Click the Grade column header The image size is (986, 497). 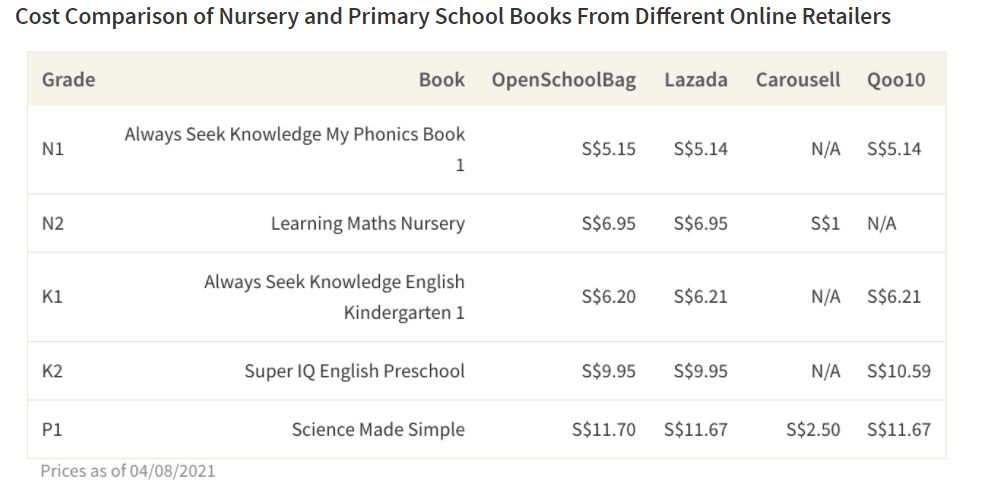click(x=68, y=80)
